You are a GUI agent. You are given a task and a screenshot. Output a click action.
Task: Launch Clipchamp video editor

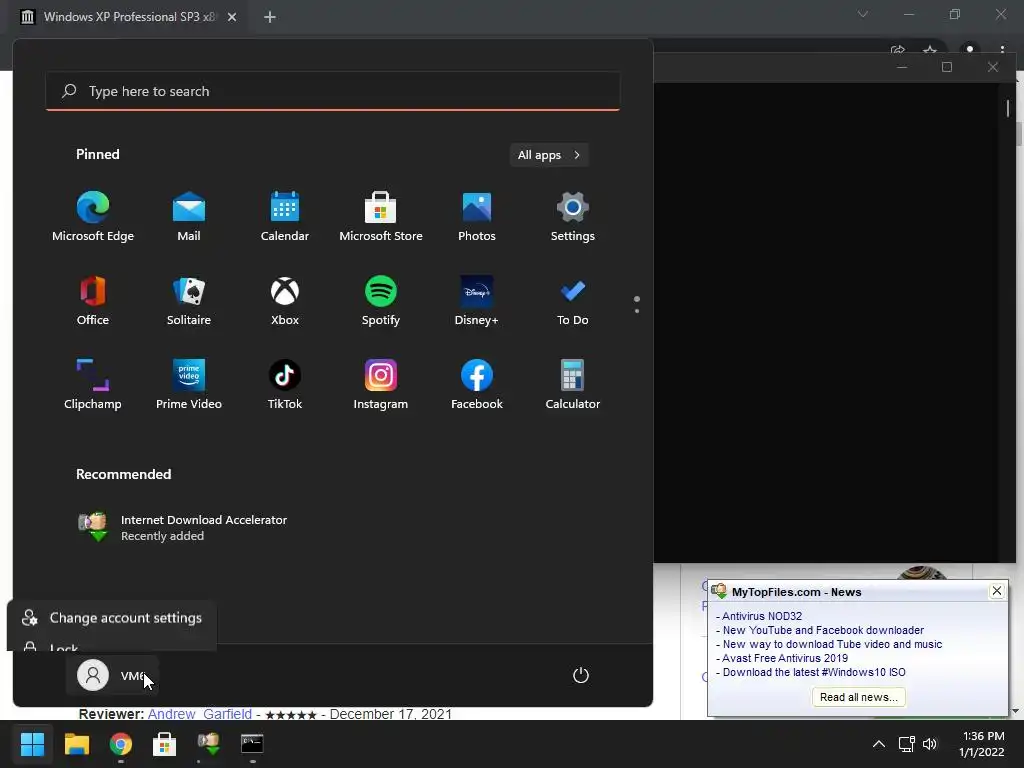(x=93, y=385)
